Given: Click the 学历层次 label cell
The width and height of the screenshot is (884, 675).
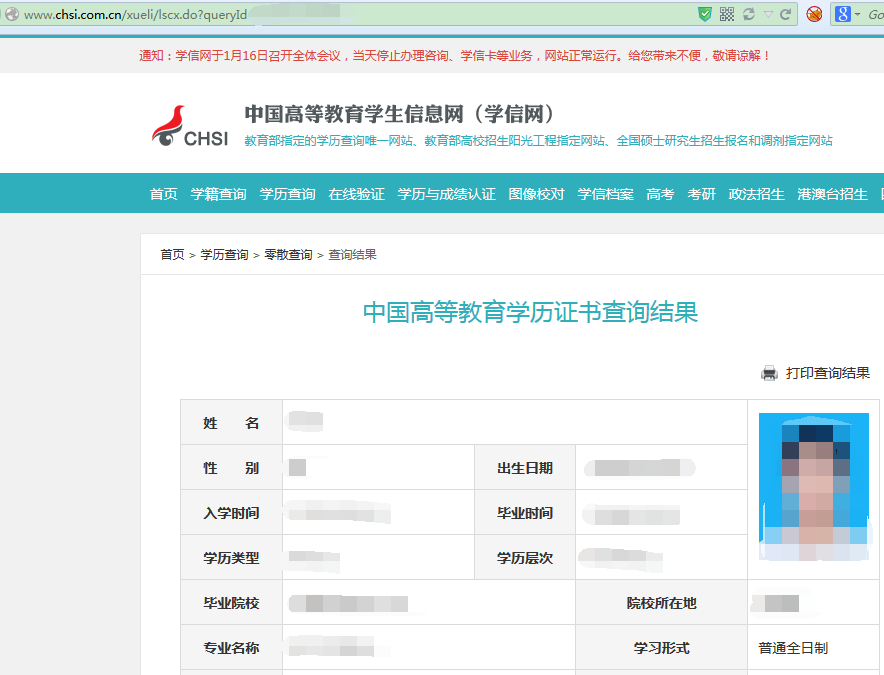Looking at the screenshot, I should click(525, 558).
